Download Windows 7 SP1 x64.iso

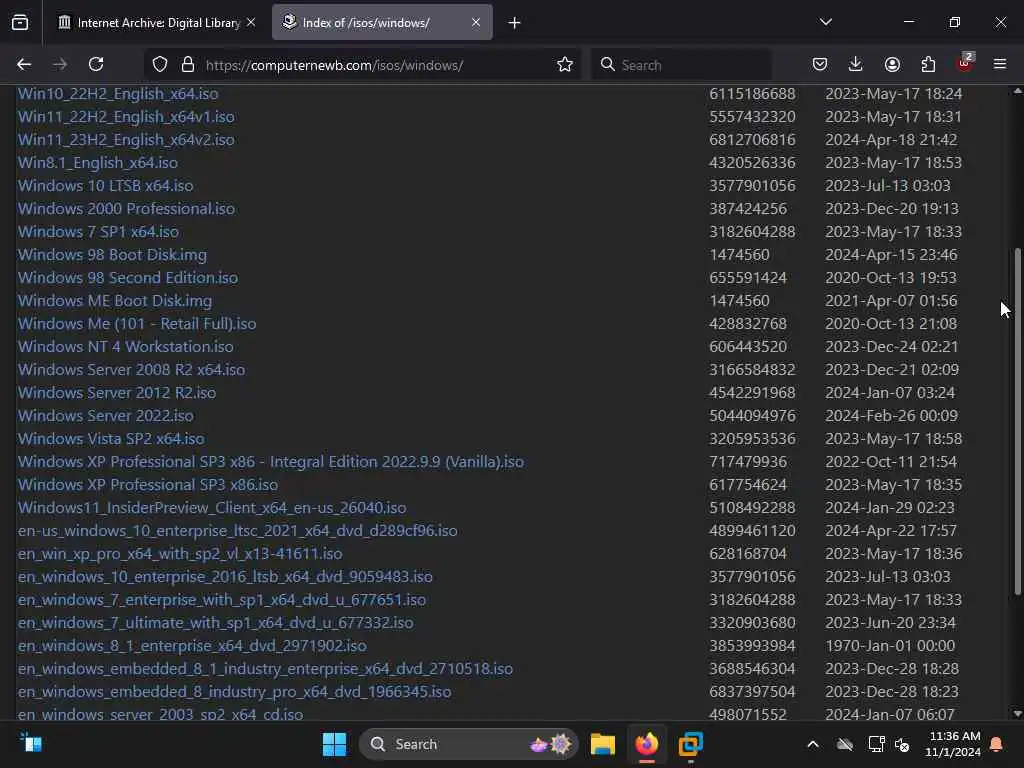point(98,231)
